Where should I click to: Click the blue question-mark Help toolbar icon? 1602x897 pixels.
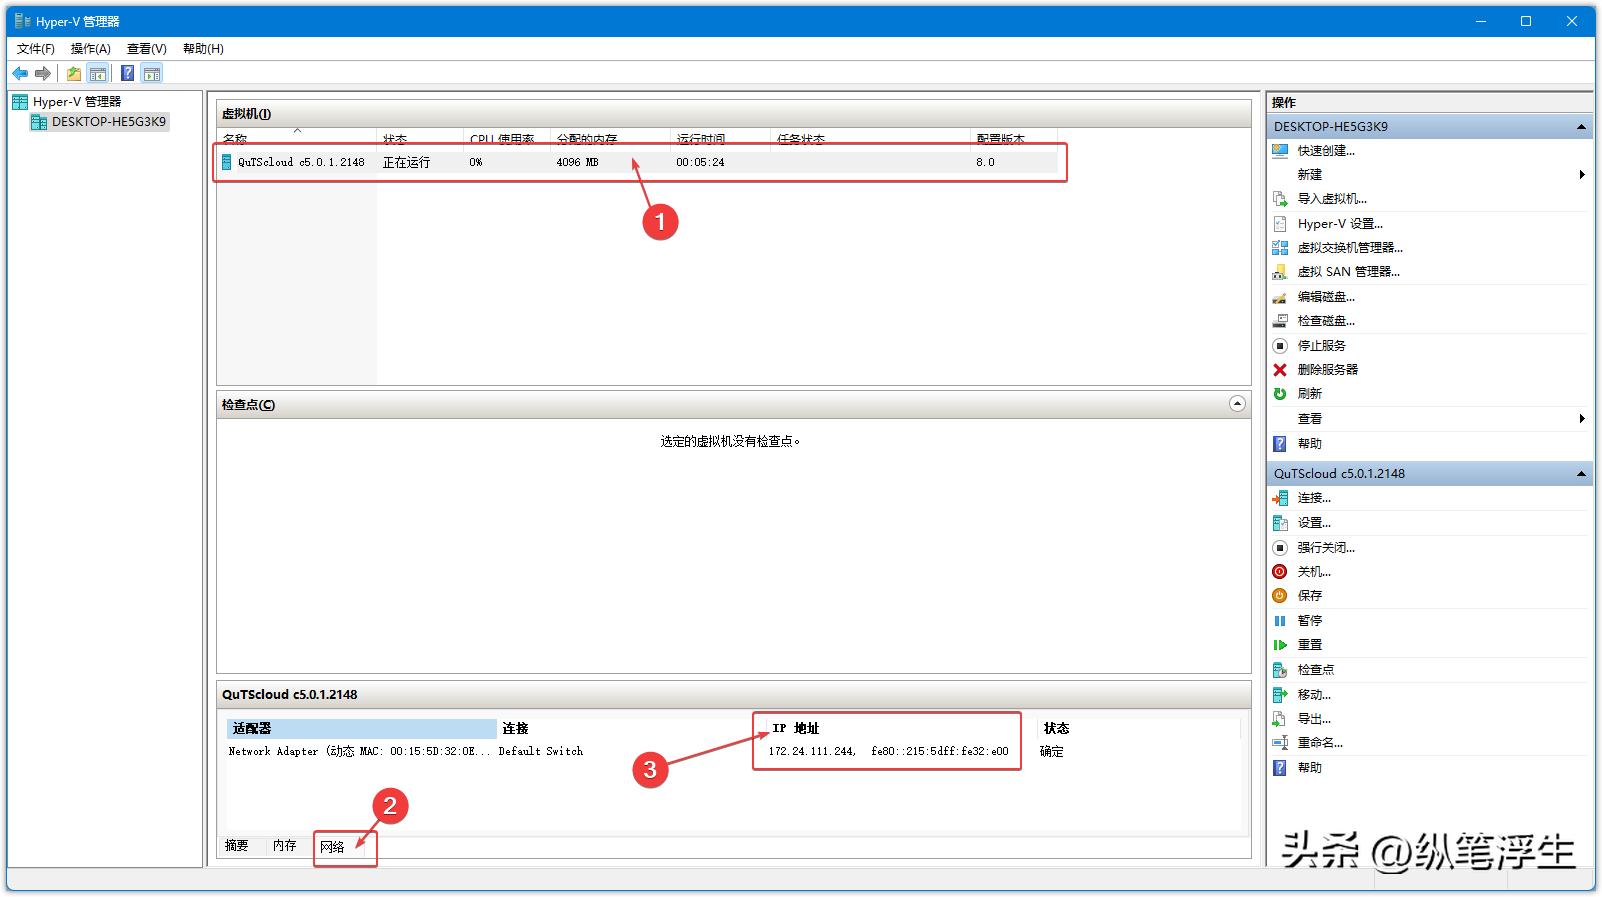coord(128,73)
